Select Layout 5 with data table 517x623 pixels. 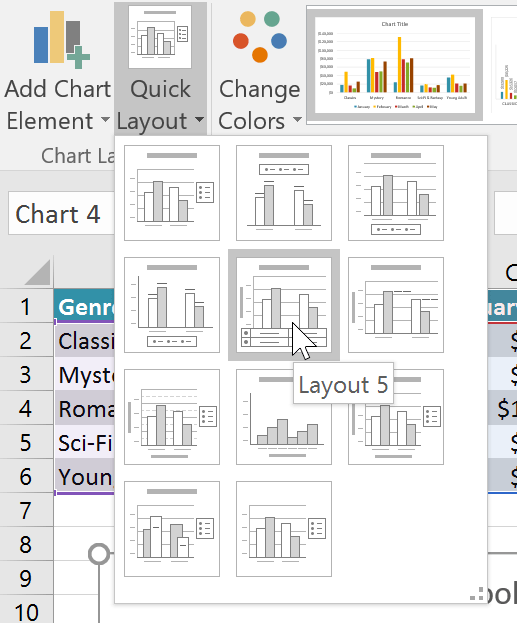click(284, 305)
